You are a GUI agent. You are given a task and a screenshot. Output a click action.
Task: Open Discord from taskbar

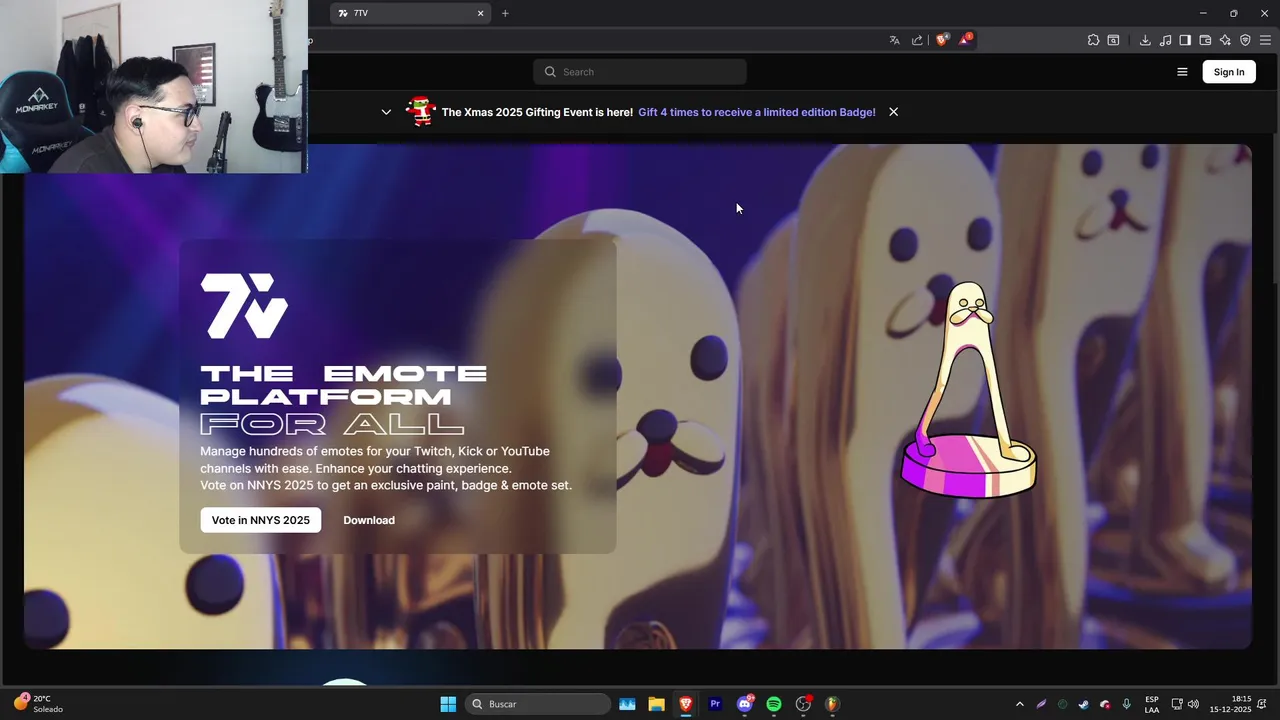click(x=745, y=704)
